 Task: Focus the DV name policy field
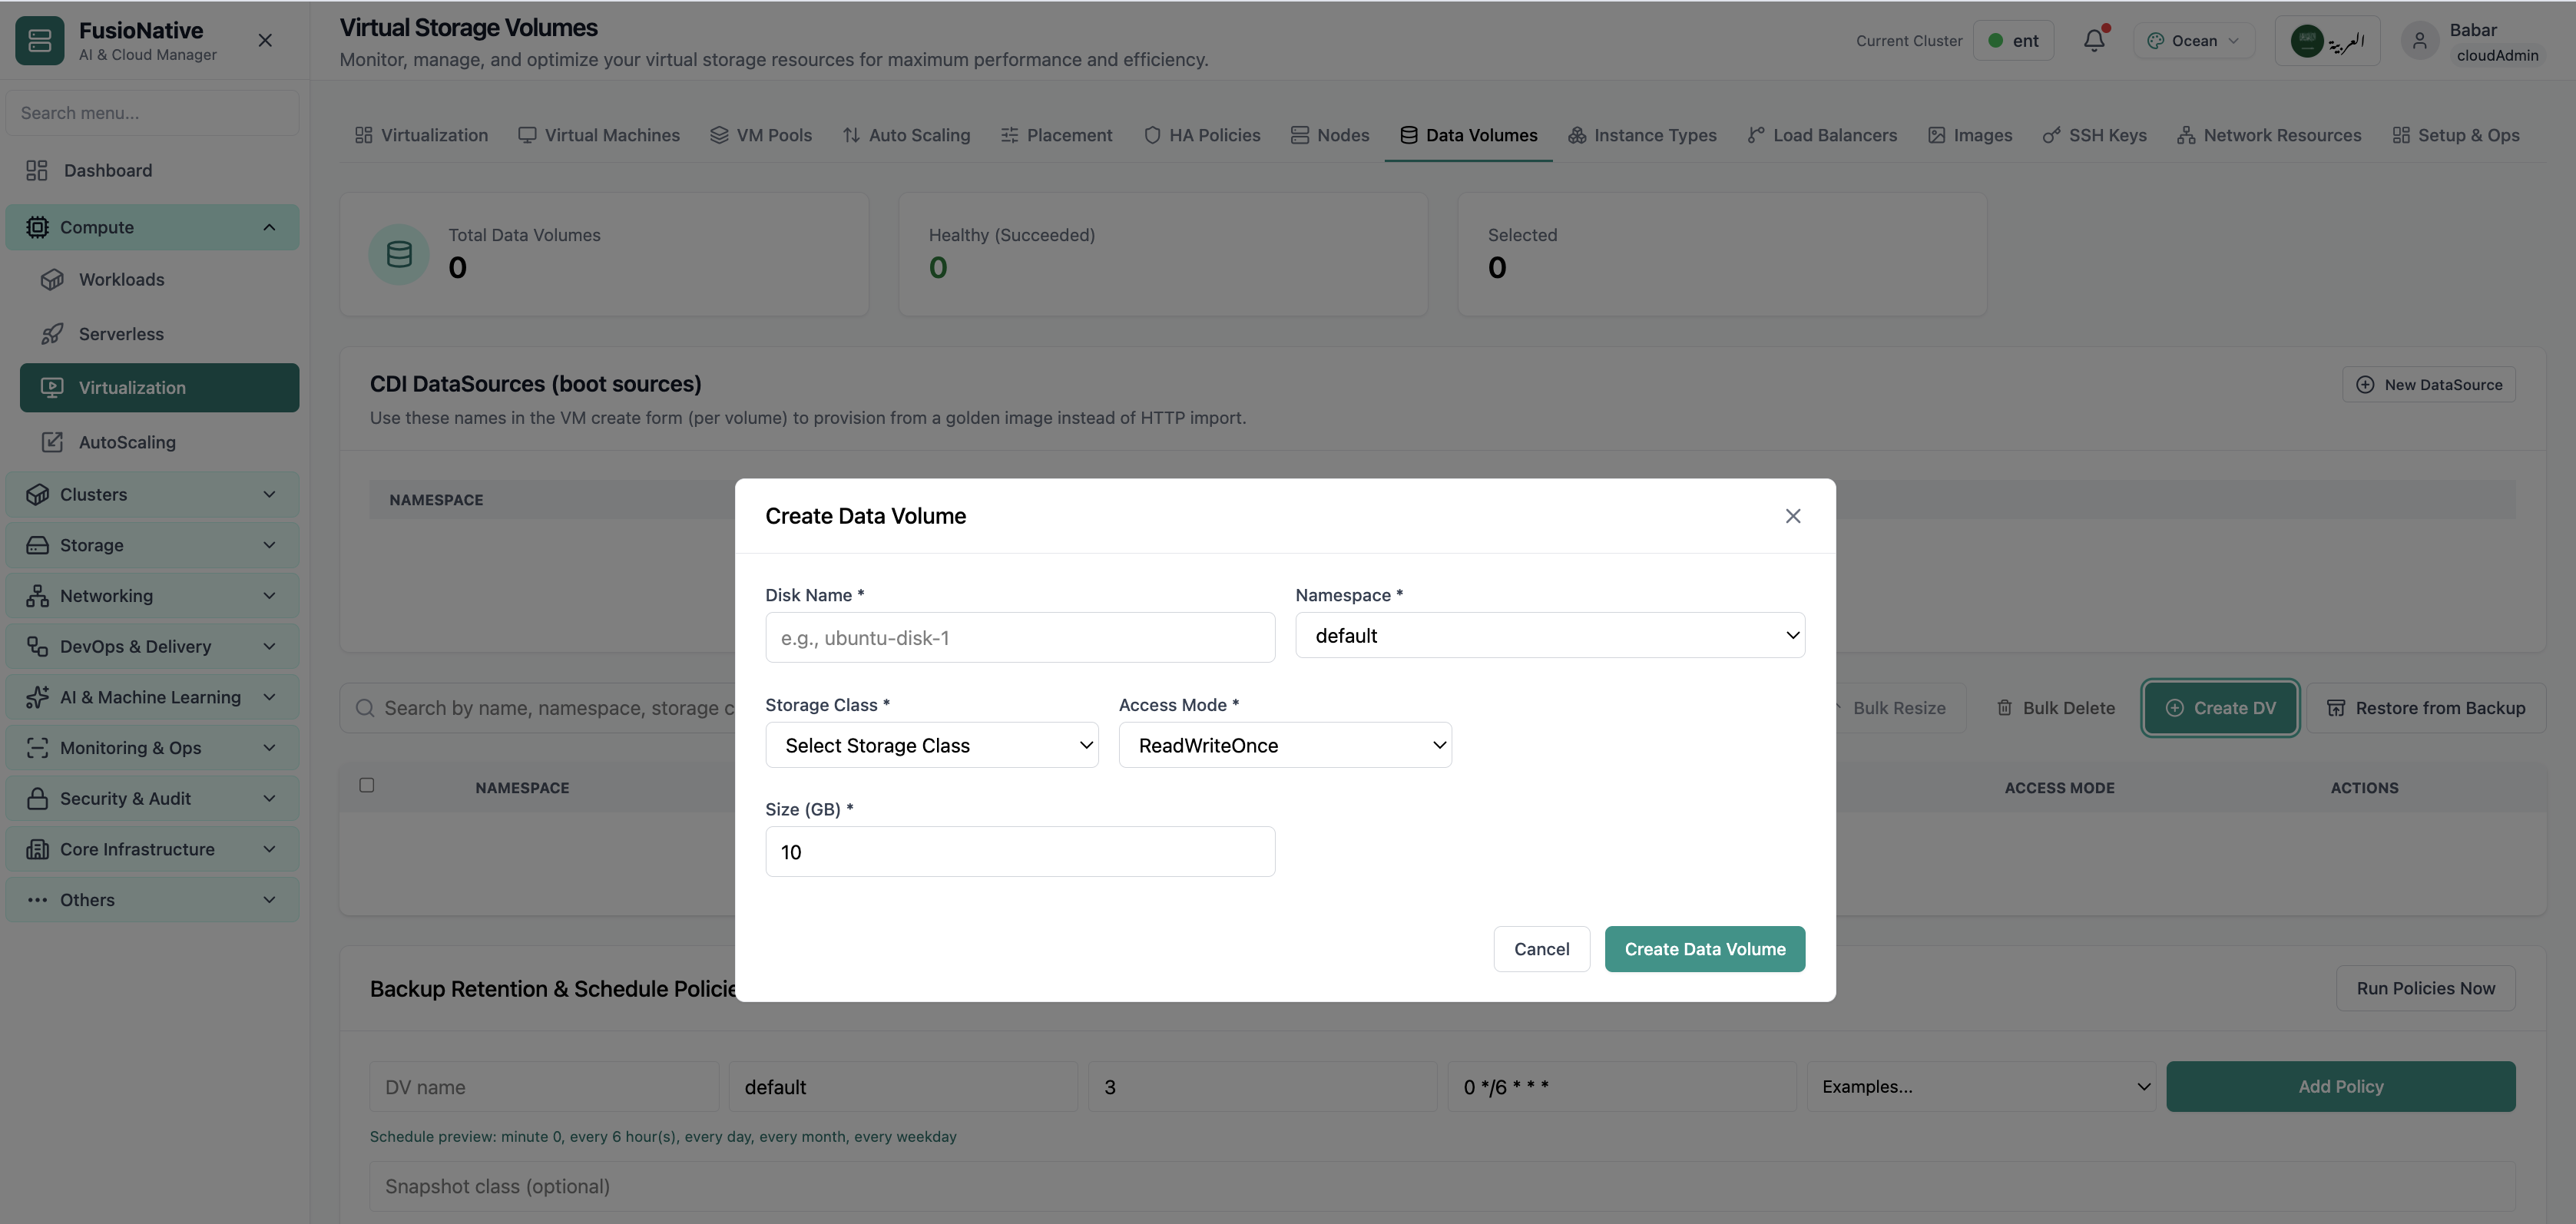pyautogui.click(x=544, y=1086)
